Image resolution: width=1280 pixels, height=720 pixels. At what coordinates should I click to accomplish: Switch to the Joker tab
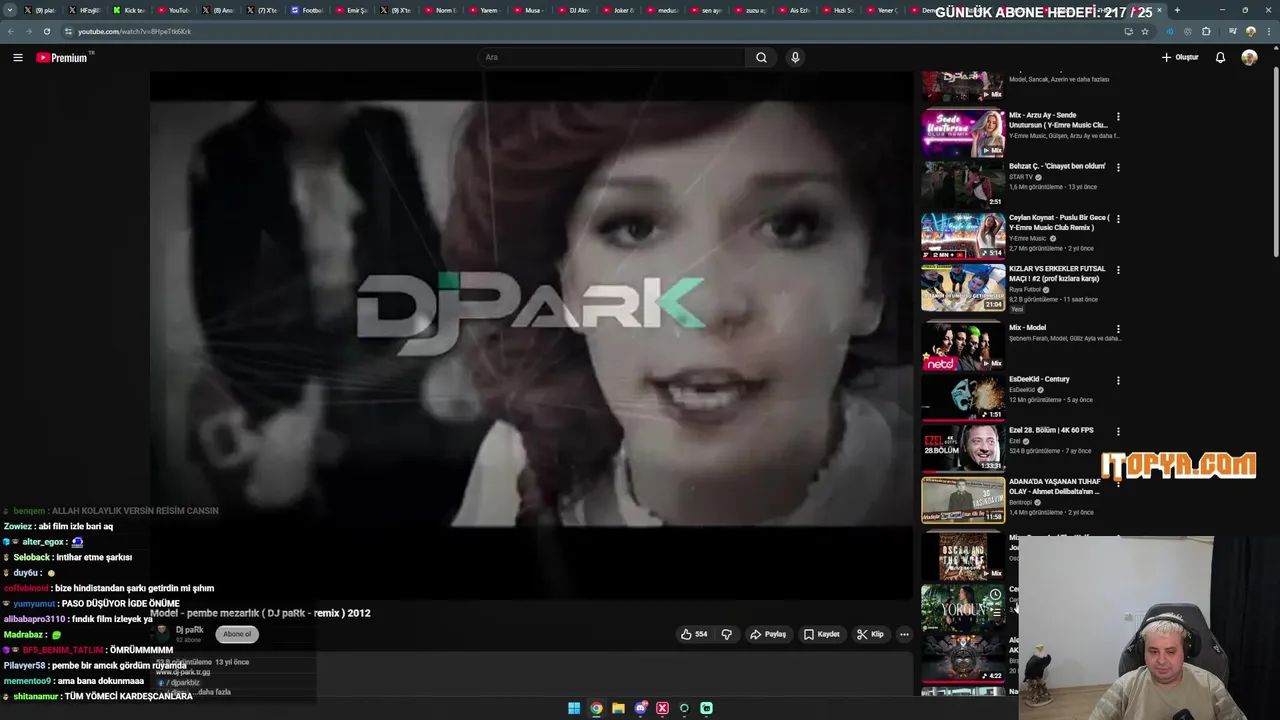coord(617,10)
